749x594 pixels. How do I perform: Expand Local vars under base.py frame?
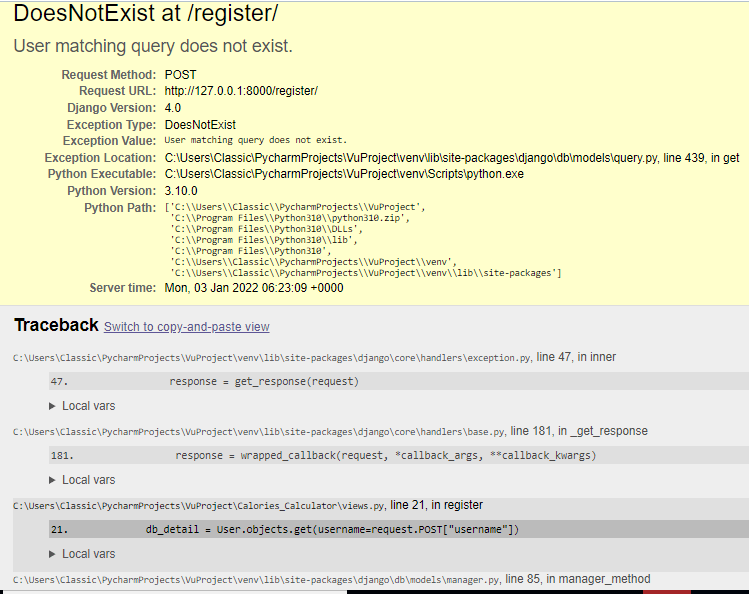coord(82,480)
